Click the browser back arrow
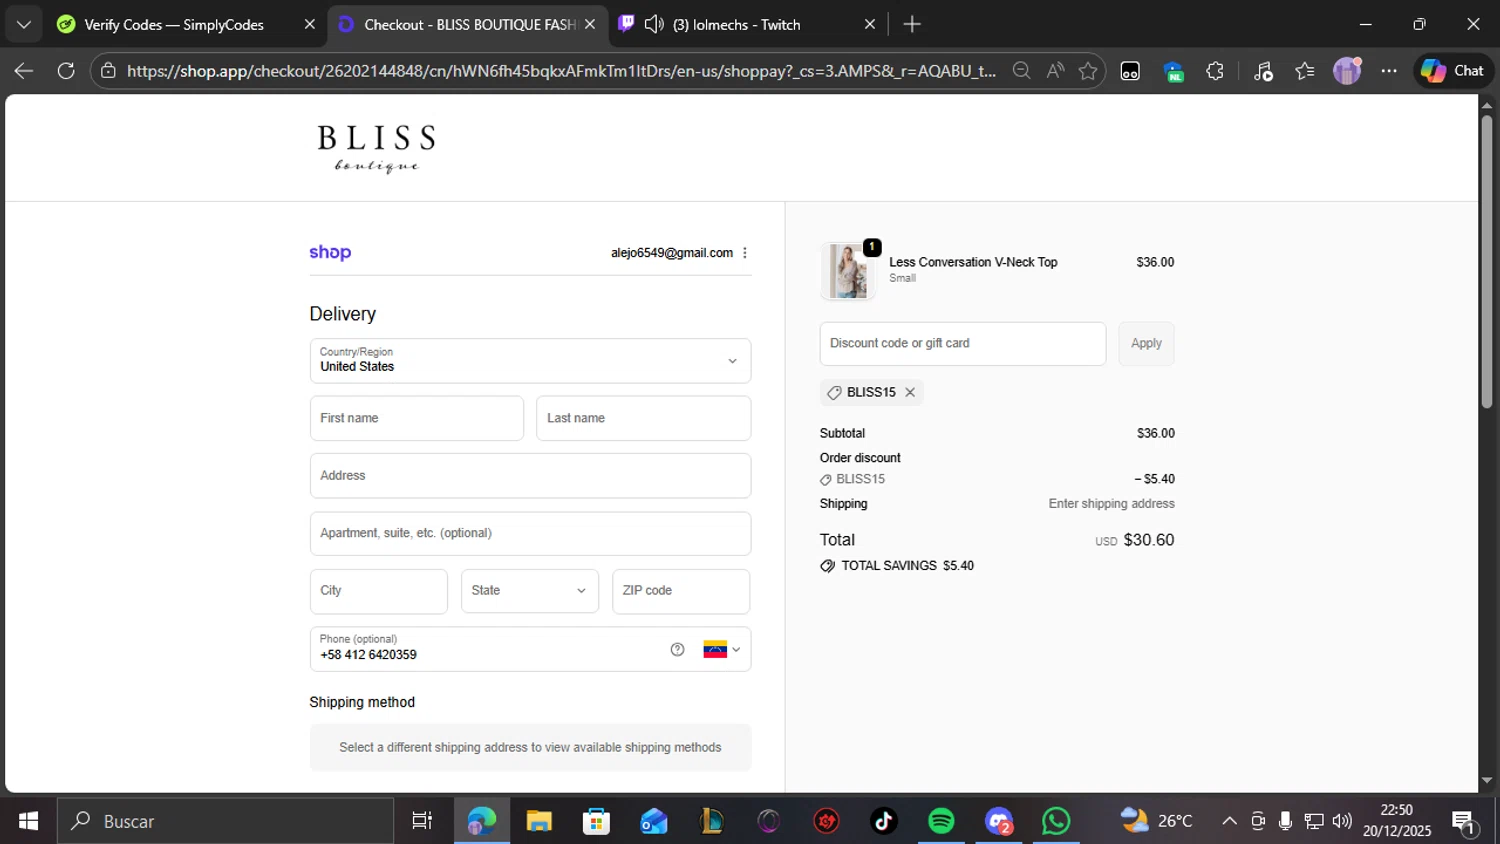The image size is (1500, 844). pos(24,71)
